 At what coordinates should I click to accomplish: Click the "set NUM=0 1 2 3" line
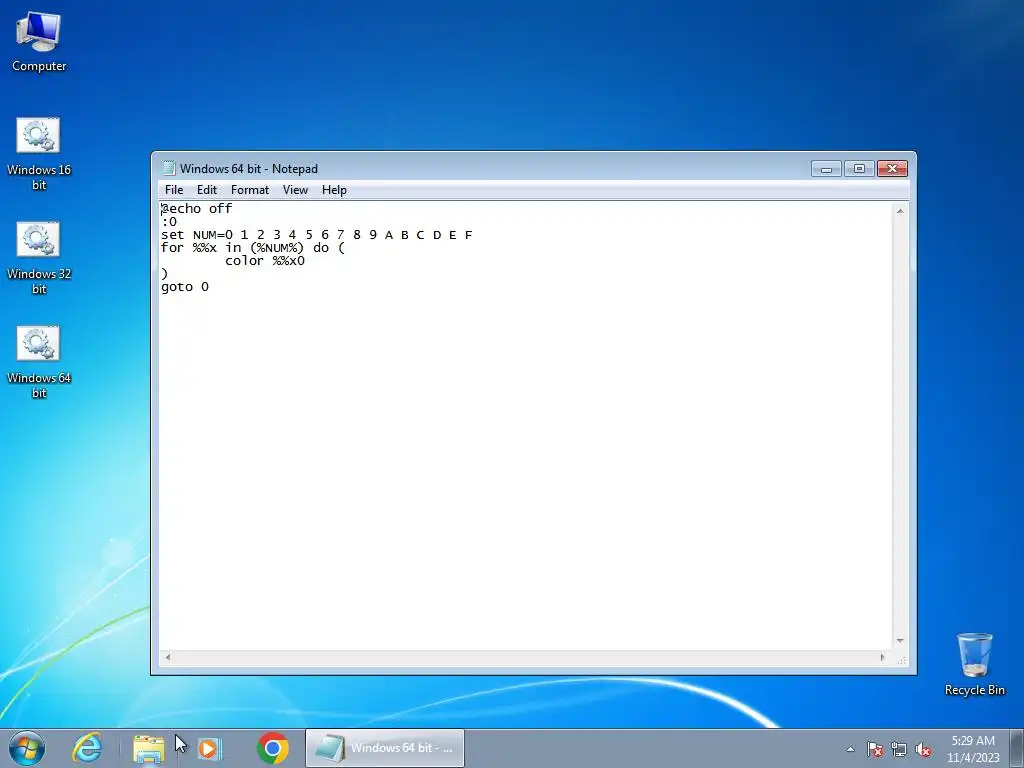316,234
